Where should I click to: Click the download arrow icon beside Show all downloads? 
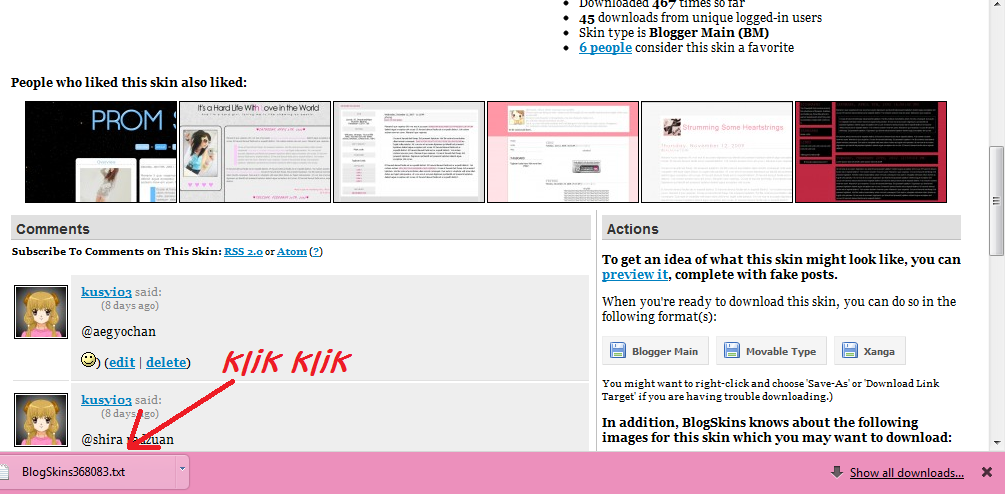836,472
